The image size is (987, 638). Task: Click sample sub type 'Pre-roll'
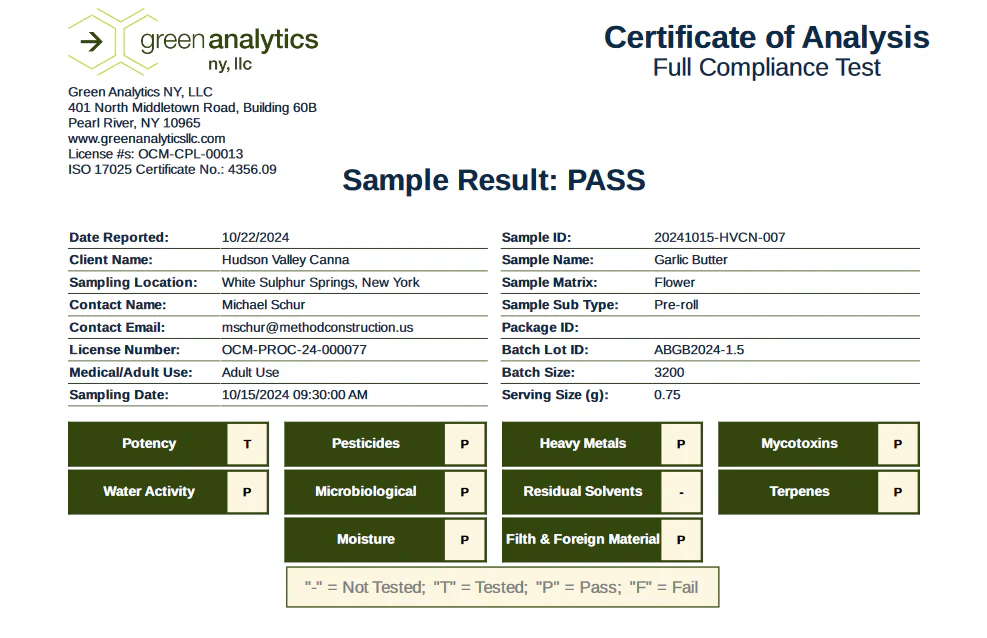click(676, 305)
